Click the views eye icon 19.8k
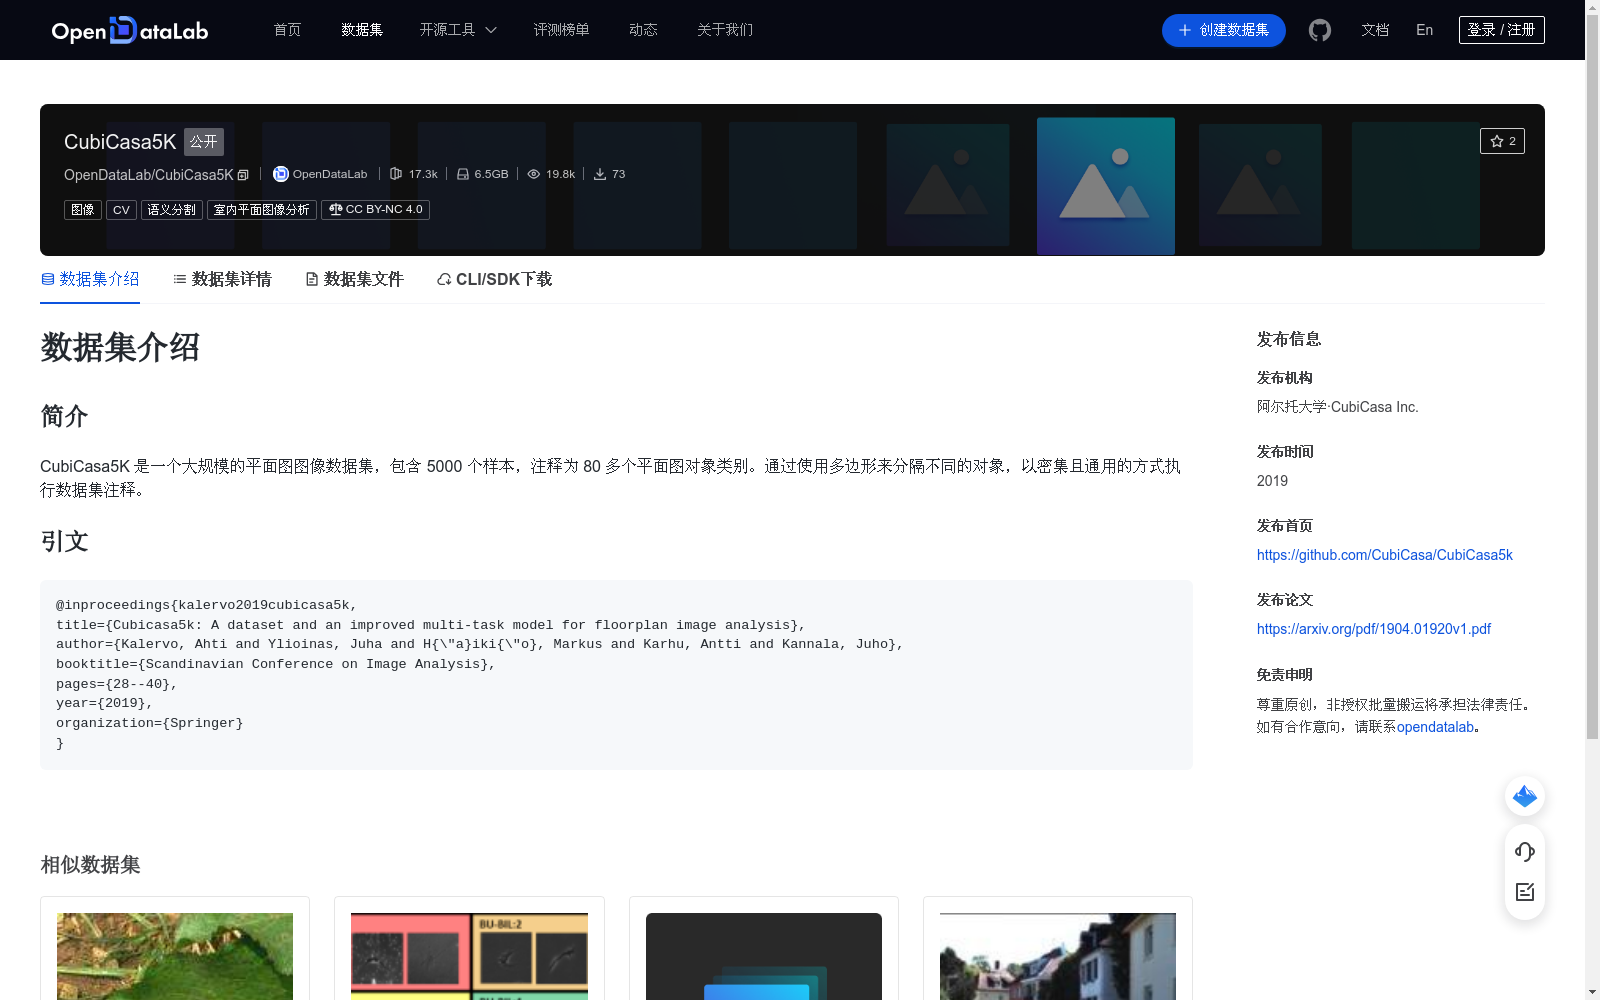The height and width of the screenshot is (1000, 1600). pyautogui.click(x=534, y=174)
